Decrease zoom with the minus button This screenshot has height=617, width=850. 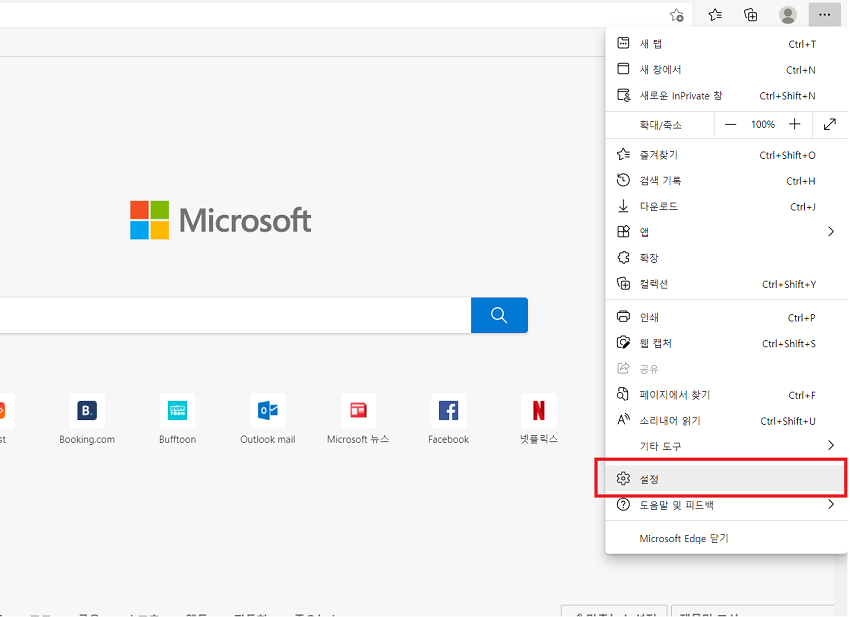730,125
